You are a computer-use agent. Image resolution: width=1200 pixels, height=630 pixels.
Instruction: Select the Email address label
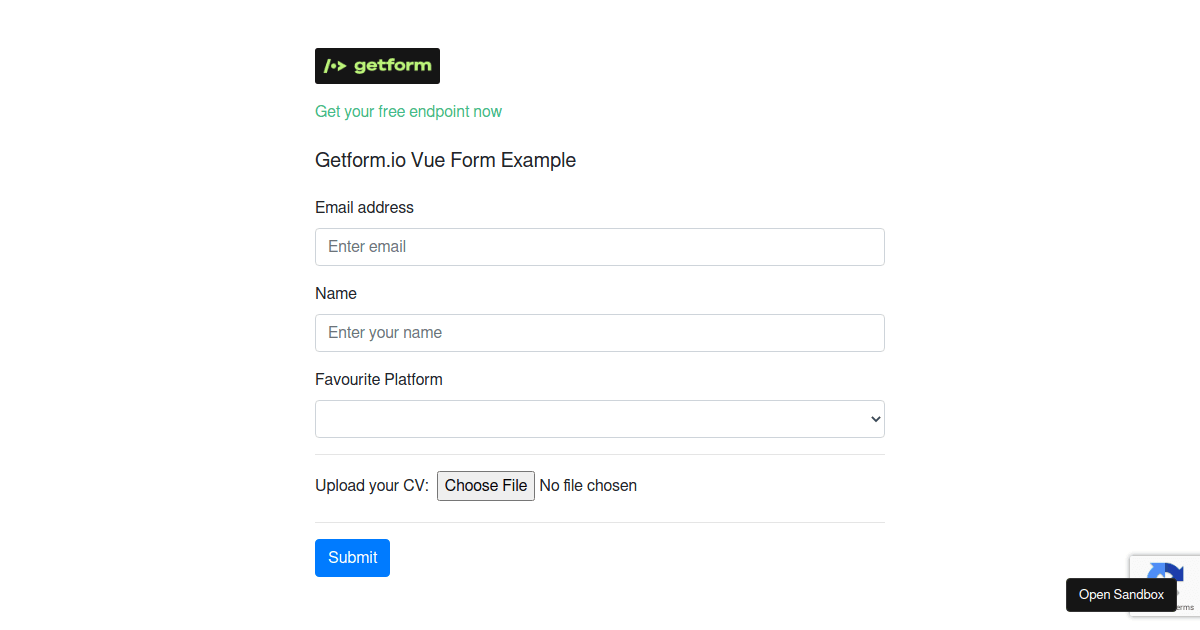pyautogui.click(x=364, y=207)
